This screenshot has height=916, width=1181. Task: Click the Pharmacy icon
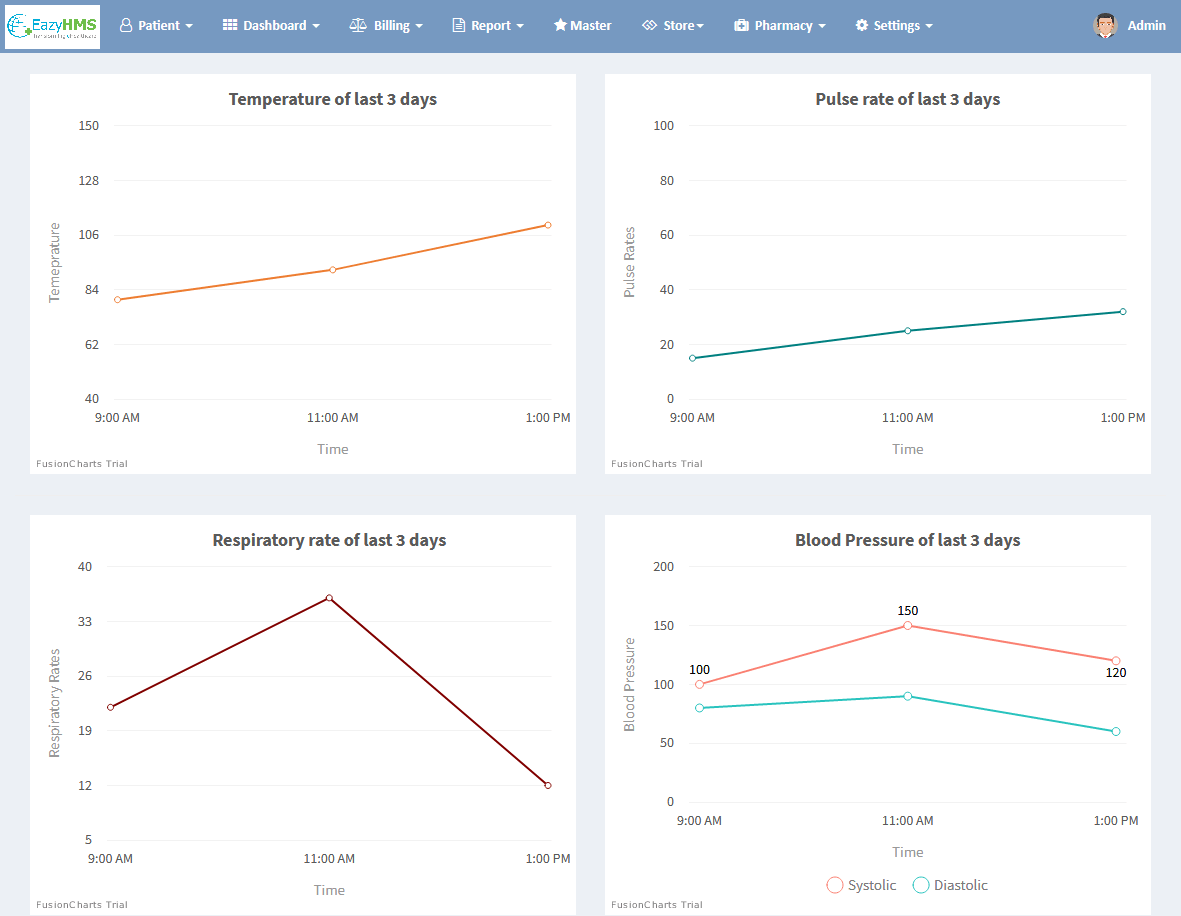741,25
